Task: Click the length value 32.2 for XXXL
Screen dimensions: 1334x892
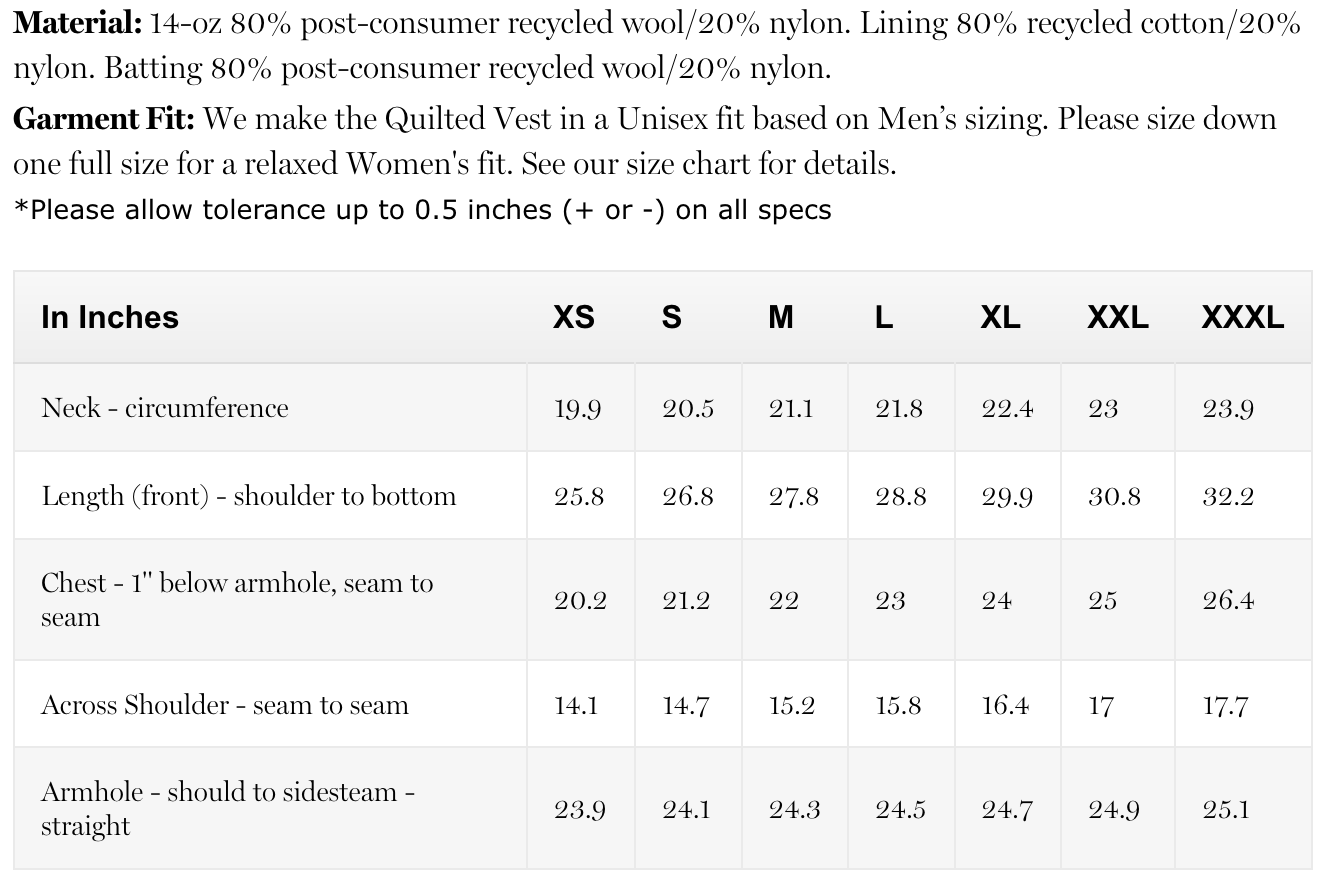Action: [x=1228, y=497]
